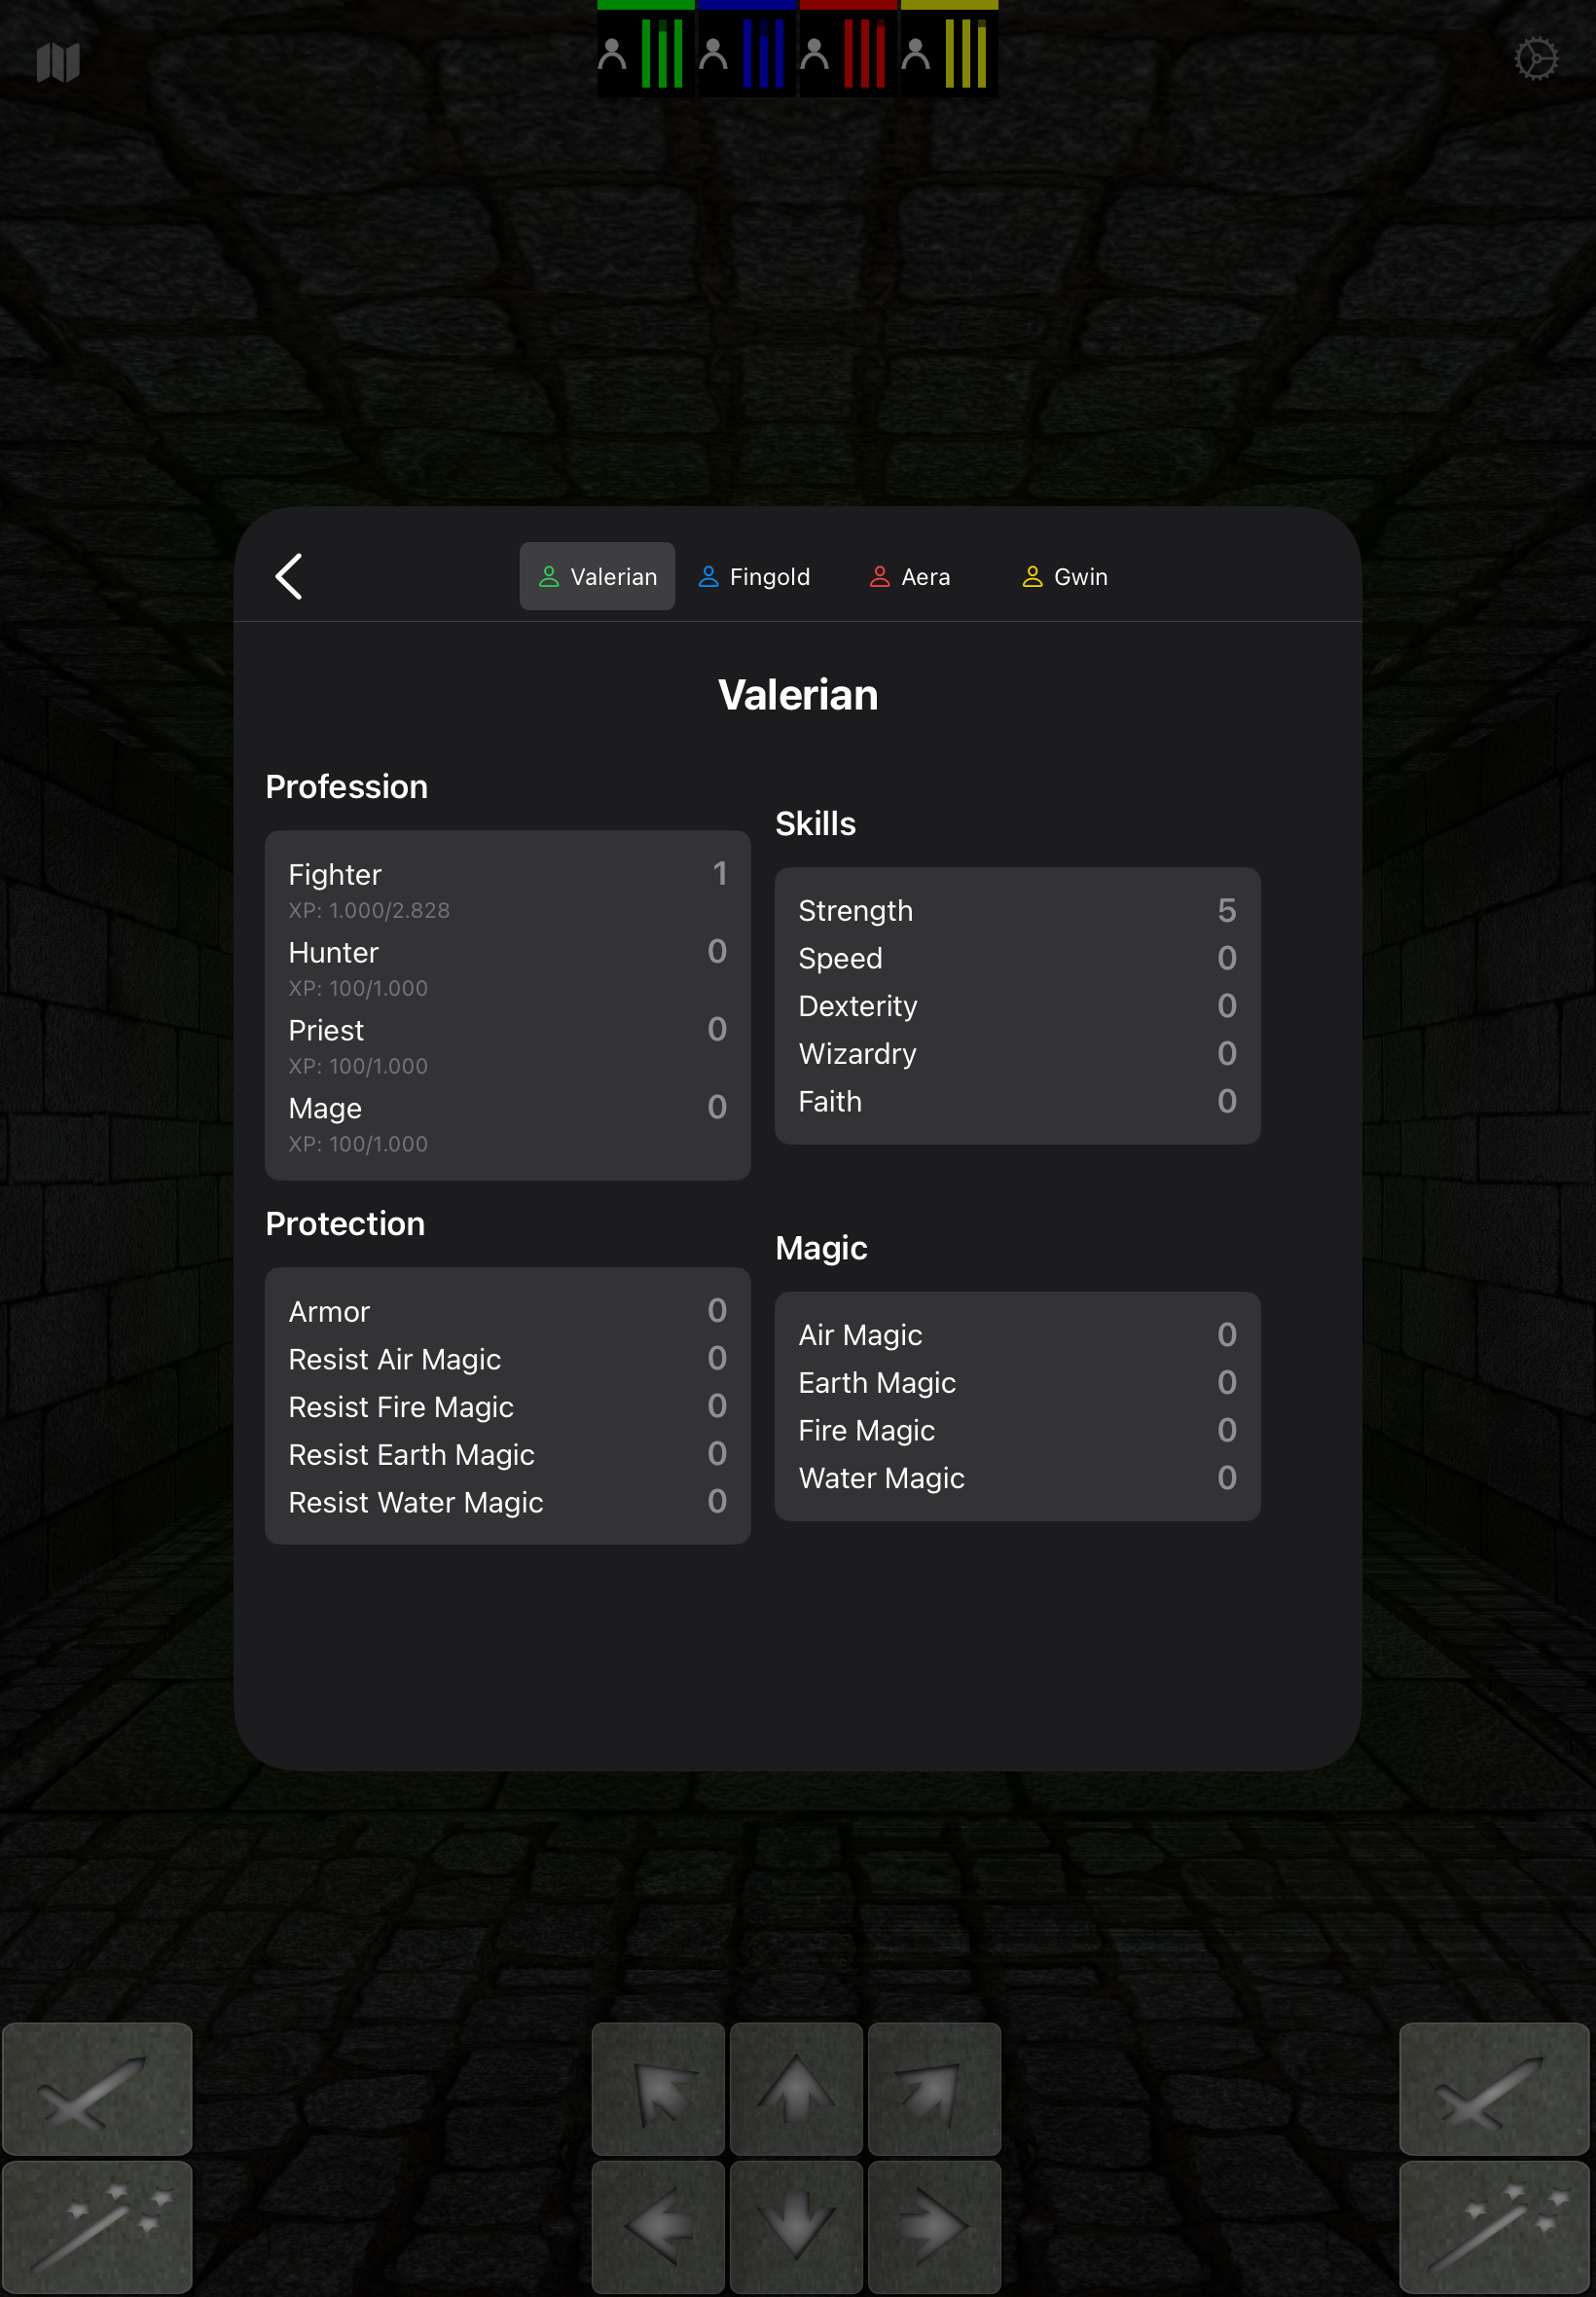
Task: Switch to the Fingold character tab
Action: tap(755, 576)
